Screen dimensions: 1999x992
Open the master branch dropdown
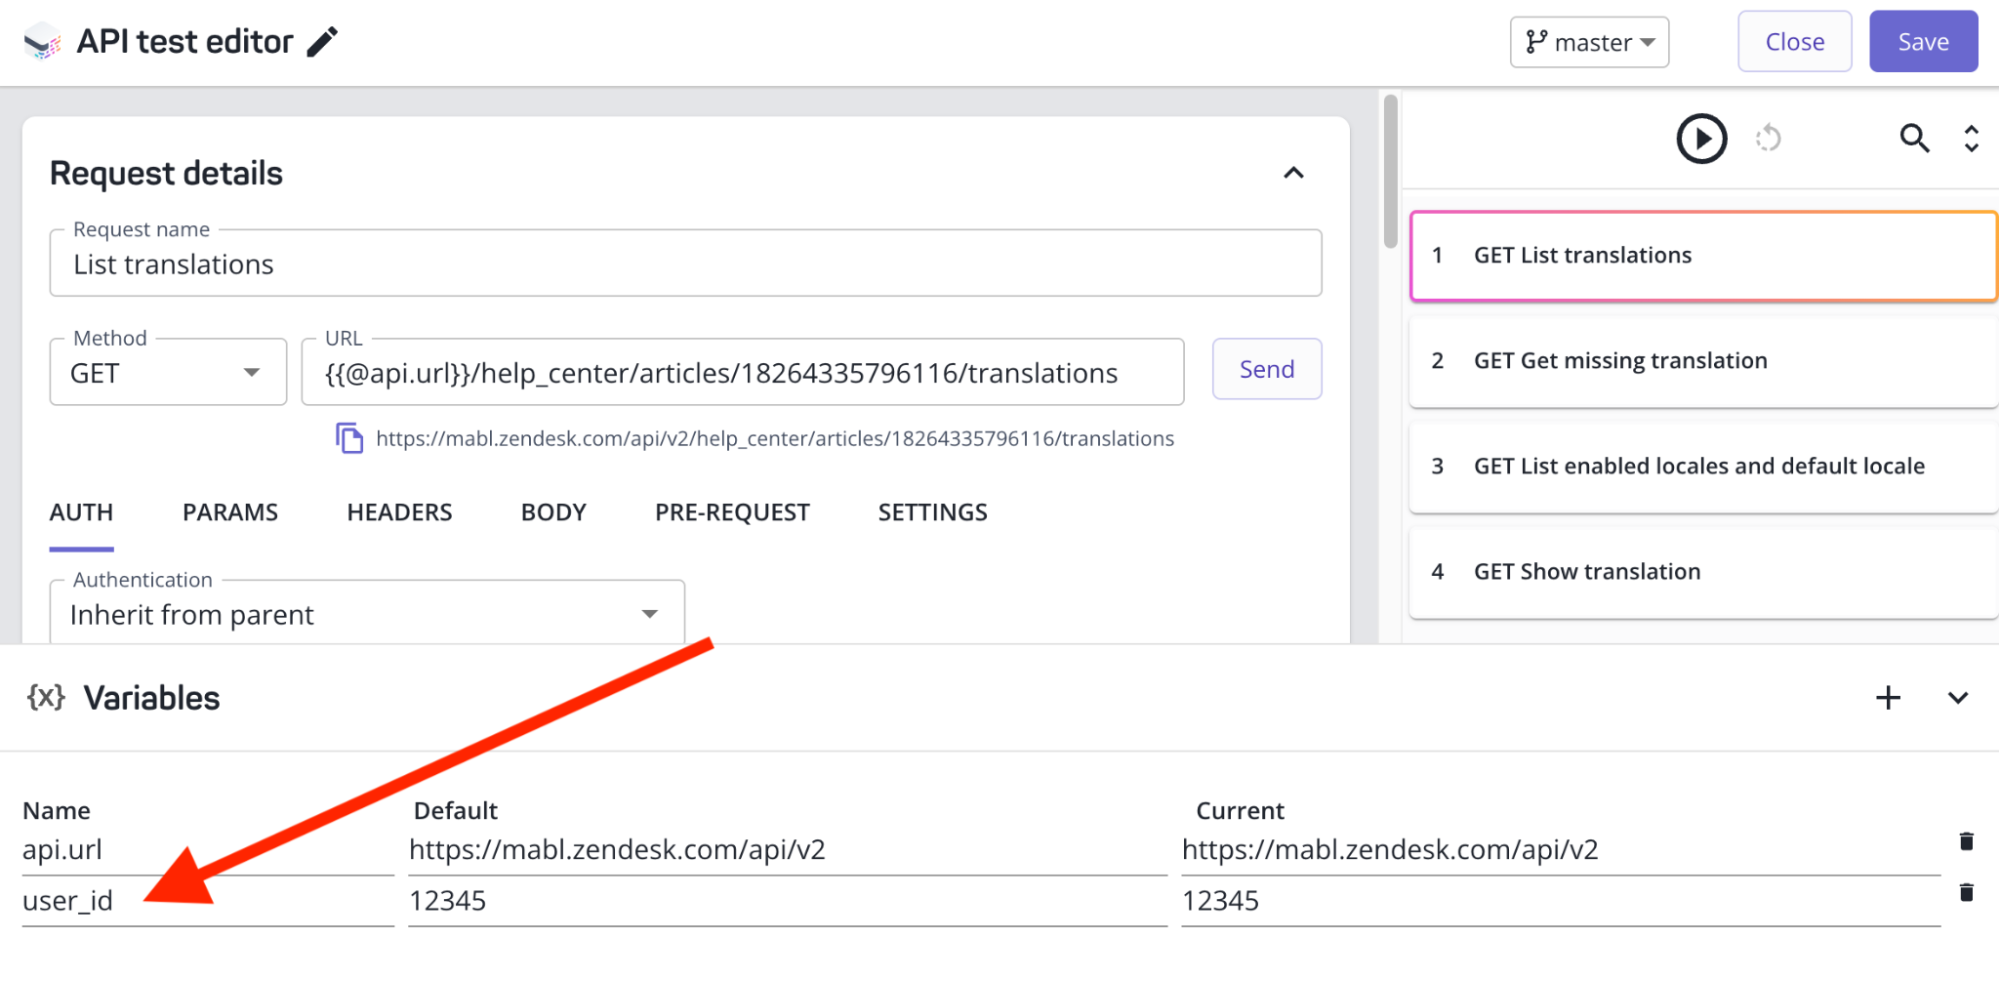[1589, 42]
